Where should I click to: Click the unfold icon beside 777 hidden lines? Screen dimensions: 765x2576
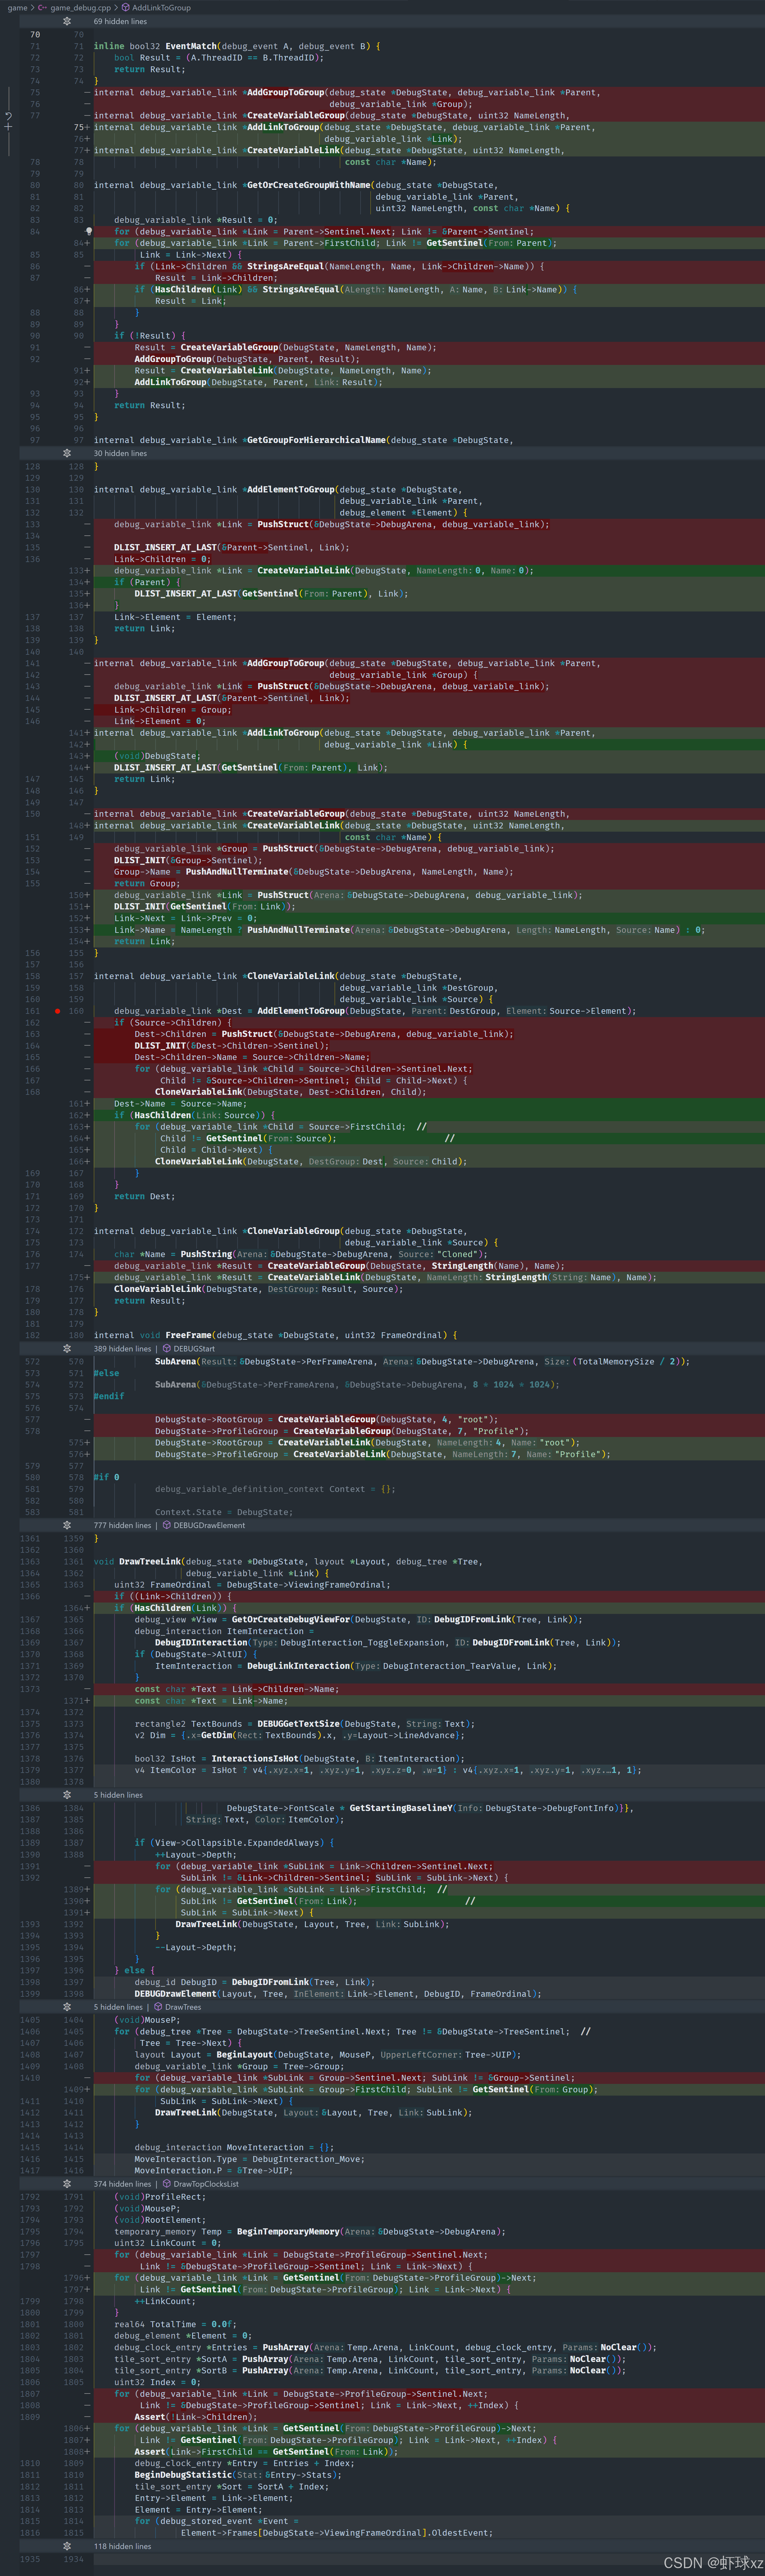pyautogui.click(x=67, y=1525)
